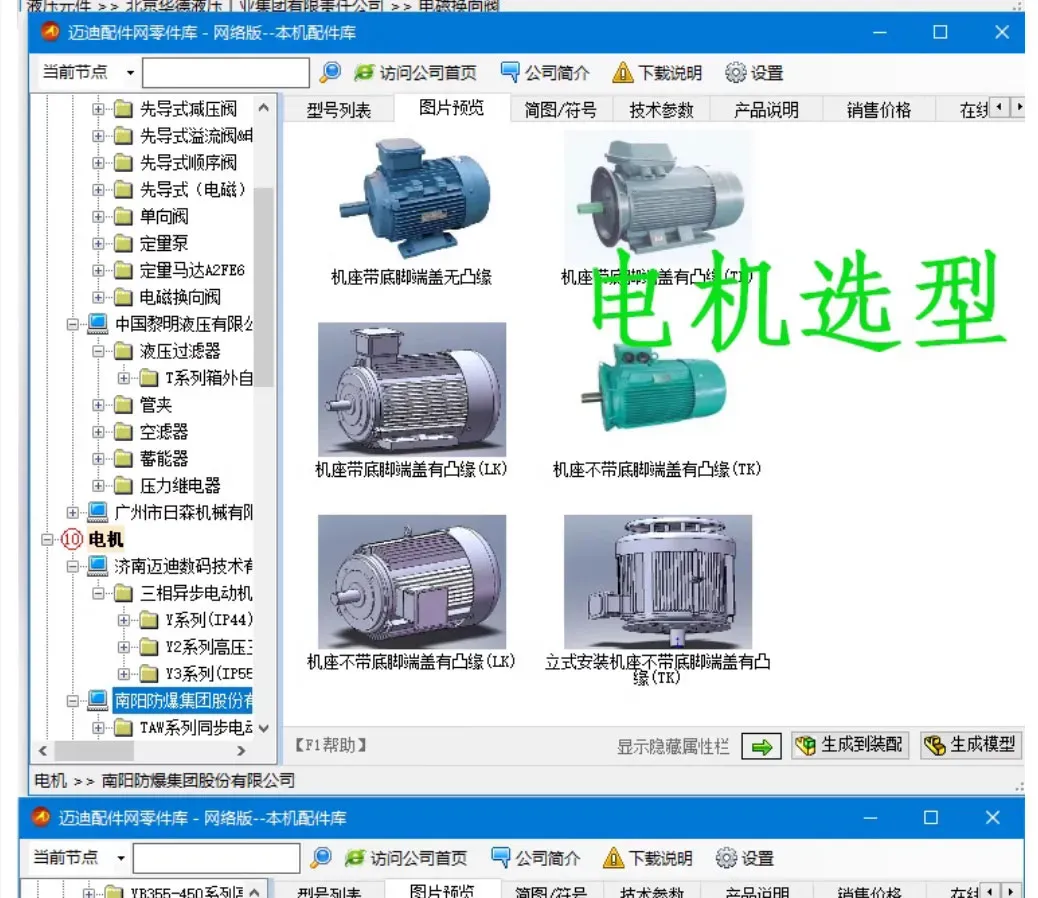1038x898 pixels.
Task: Click the 【F1帮助】 text
Action: tap(331, 746)
